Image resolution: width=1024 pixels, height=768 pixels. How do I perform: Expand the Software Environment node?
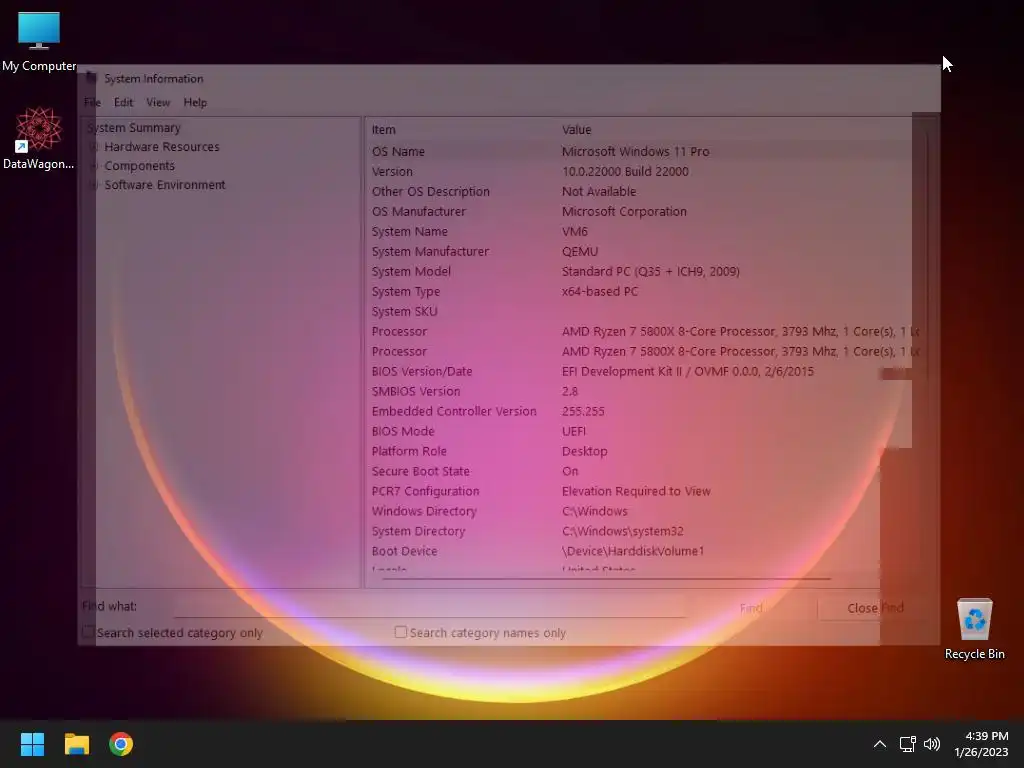[x=93, y=185]
